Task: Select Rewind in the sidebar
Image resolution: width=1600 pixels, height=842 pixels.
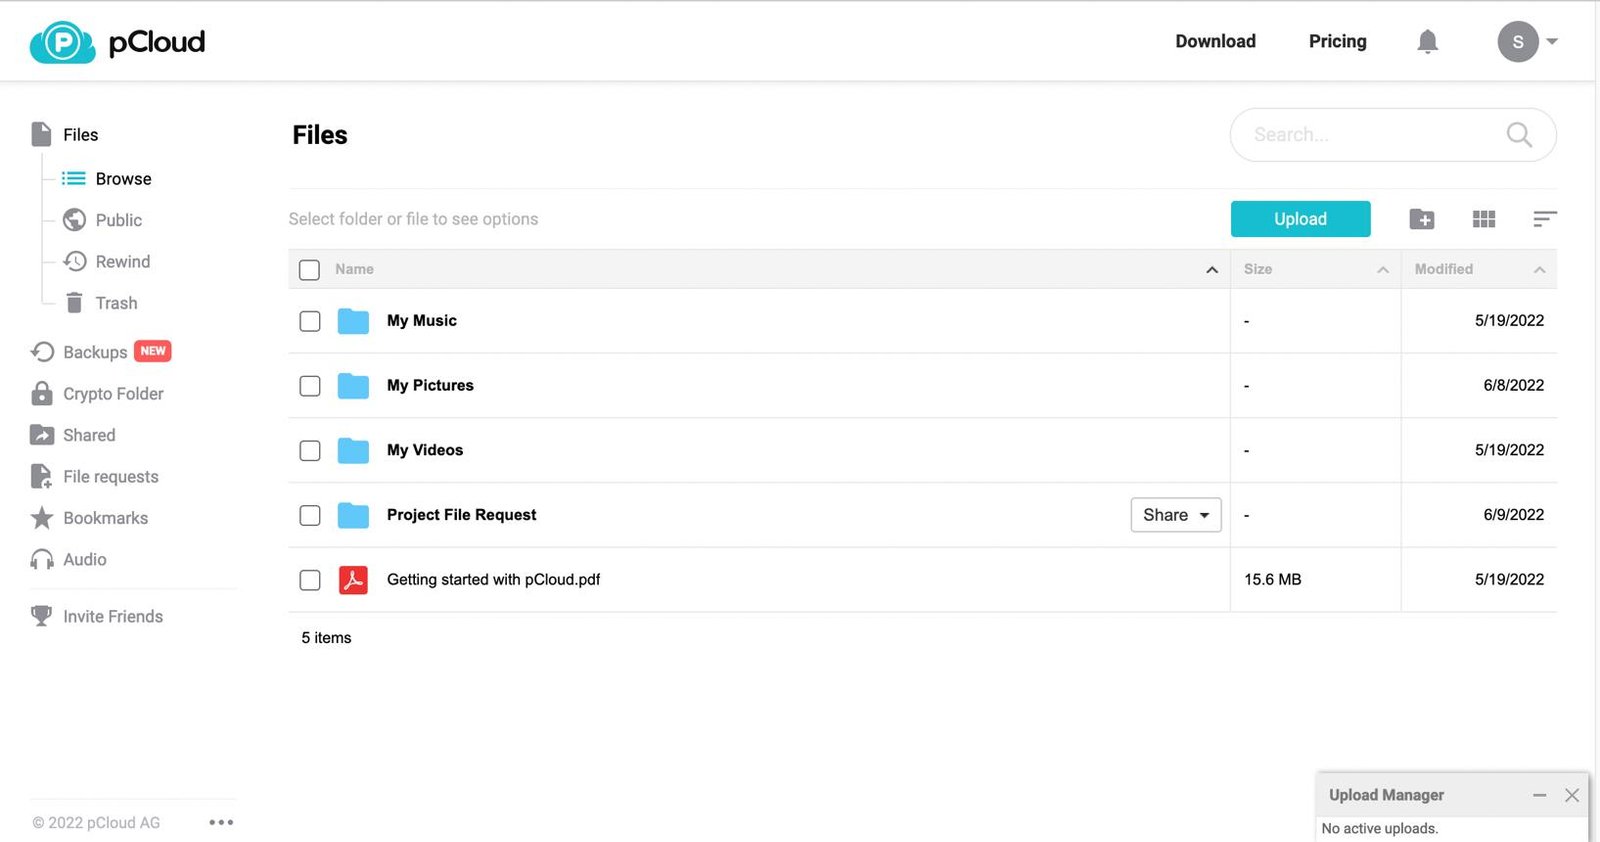Action: click(122, 261)
